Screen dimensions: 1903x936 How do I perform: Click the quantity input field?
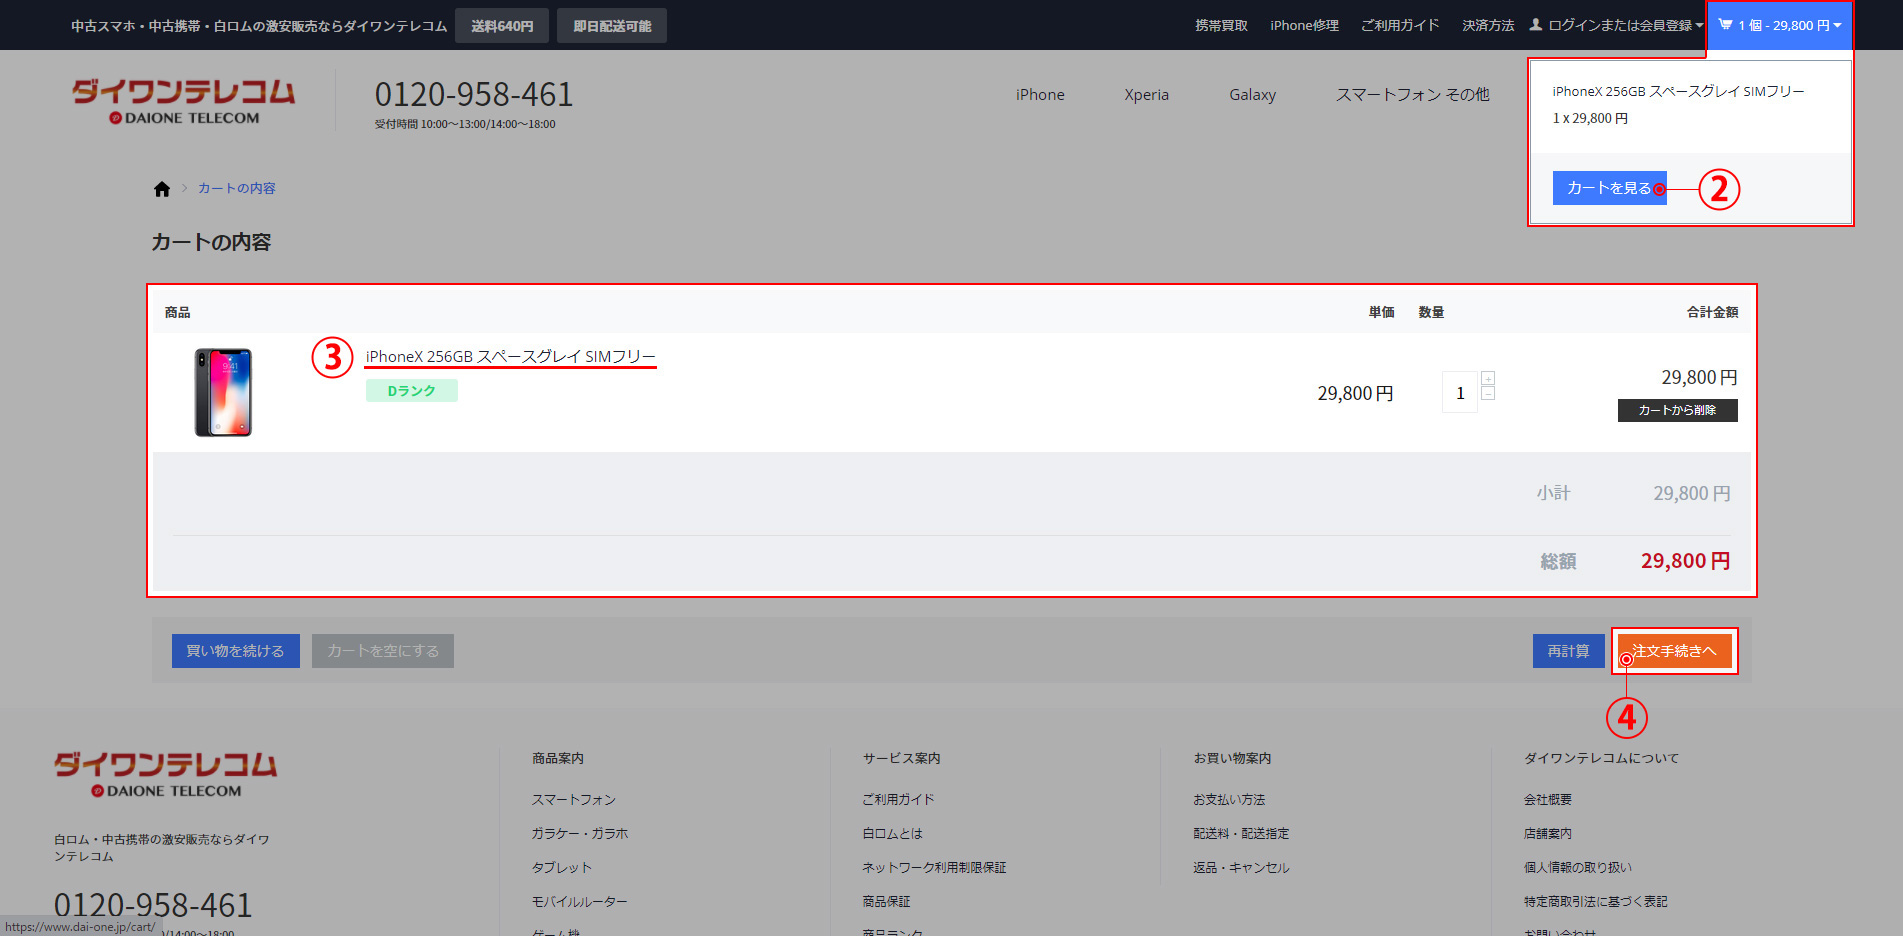(1460, 393)
